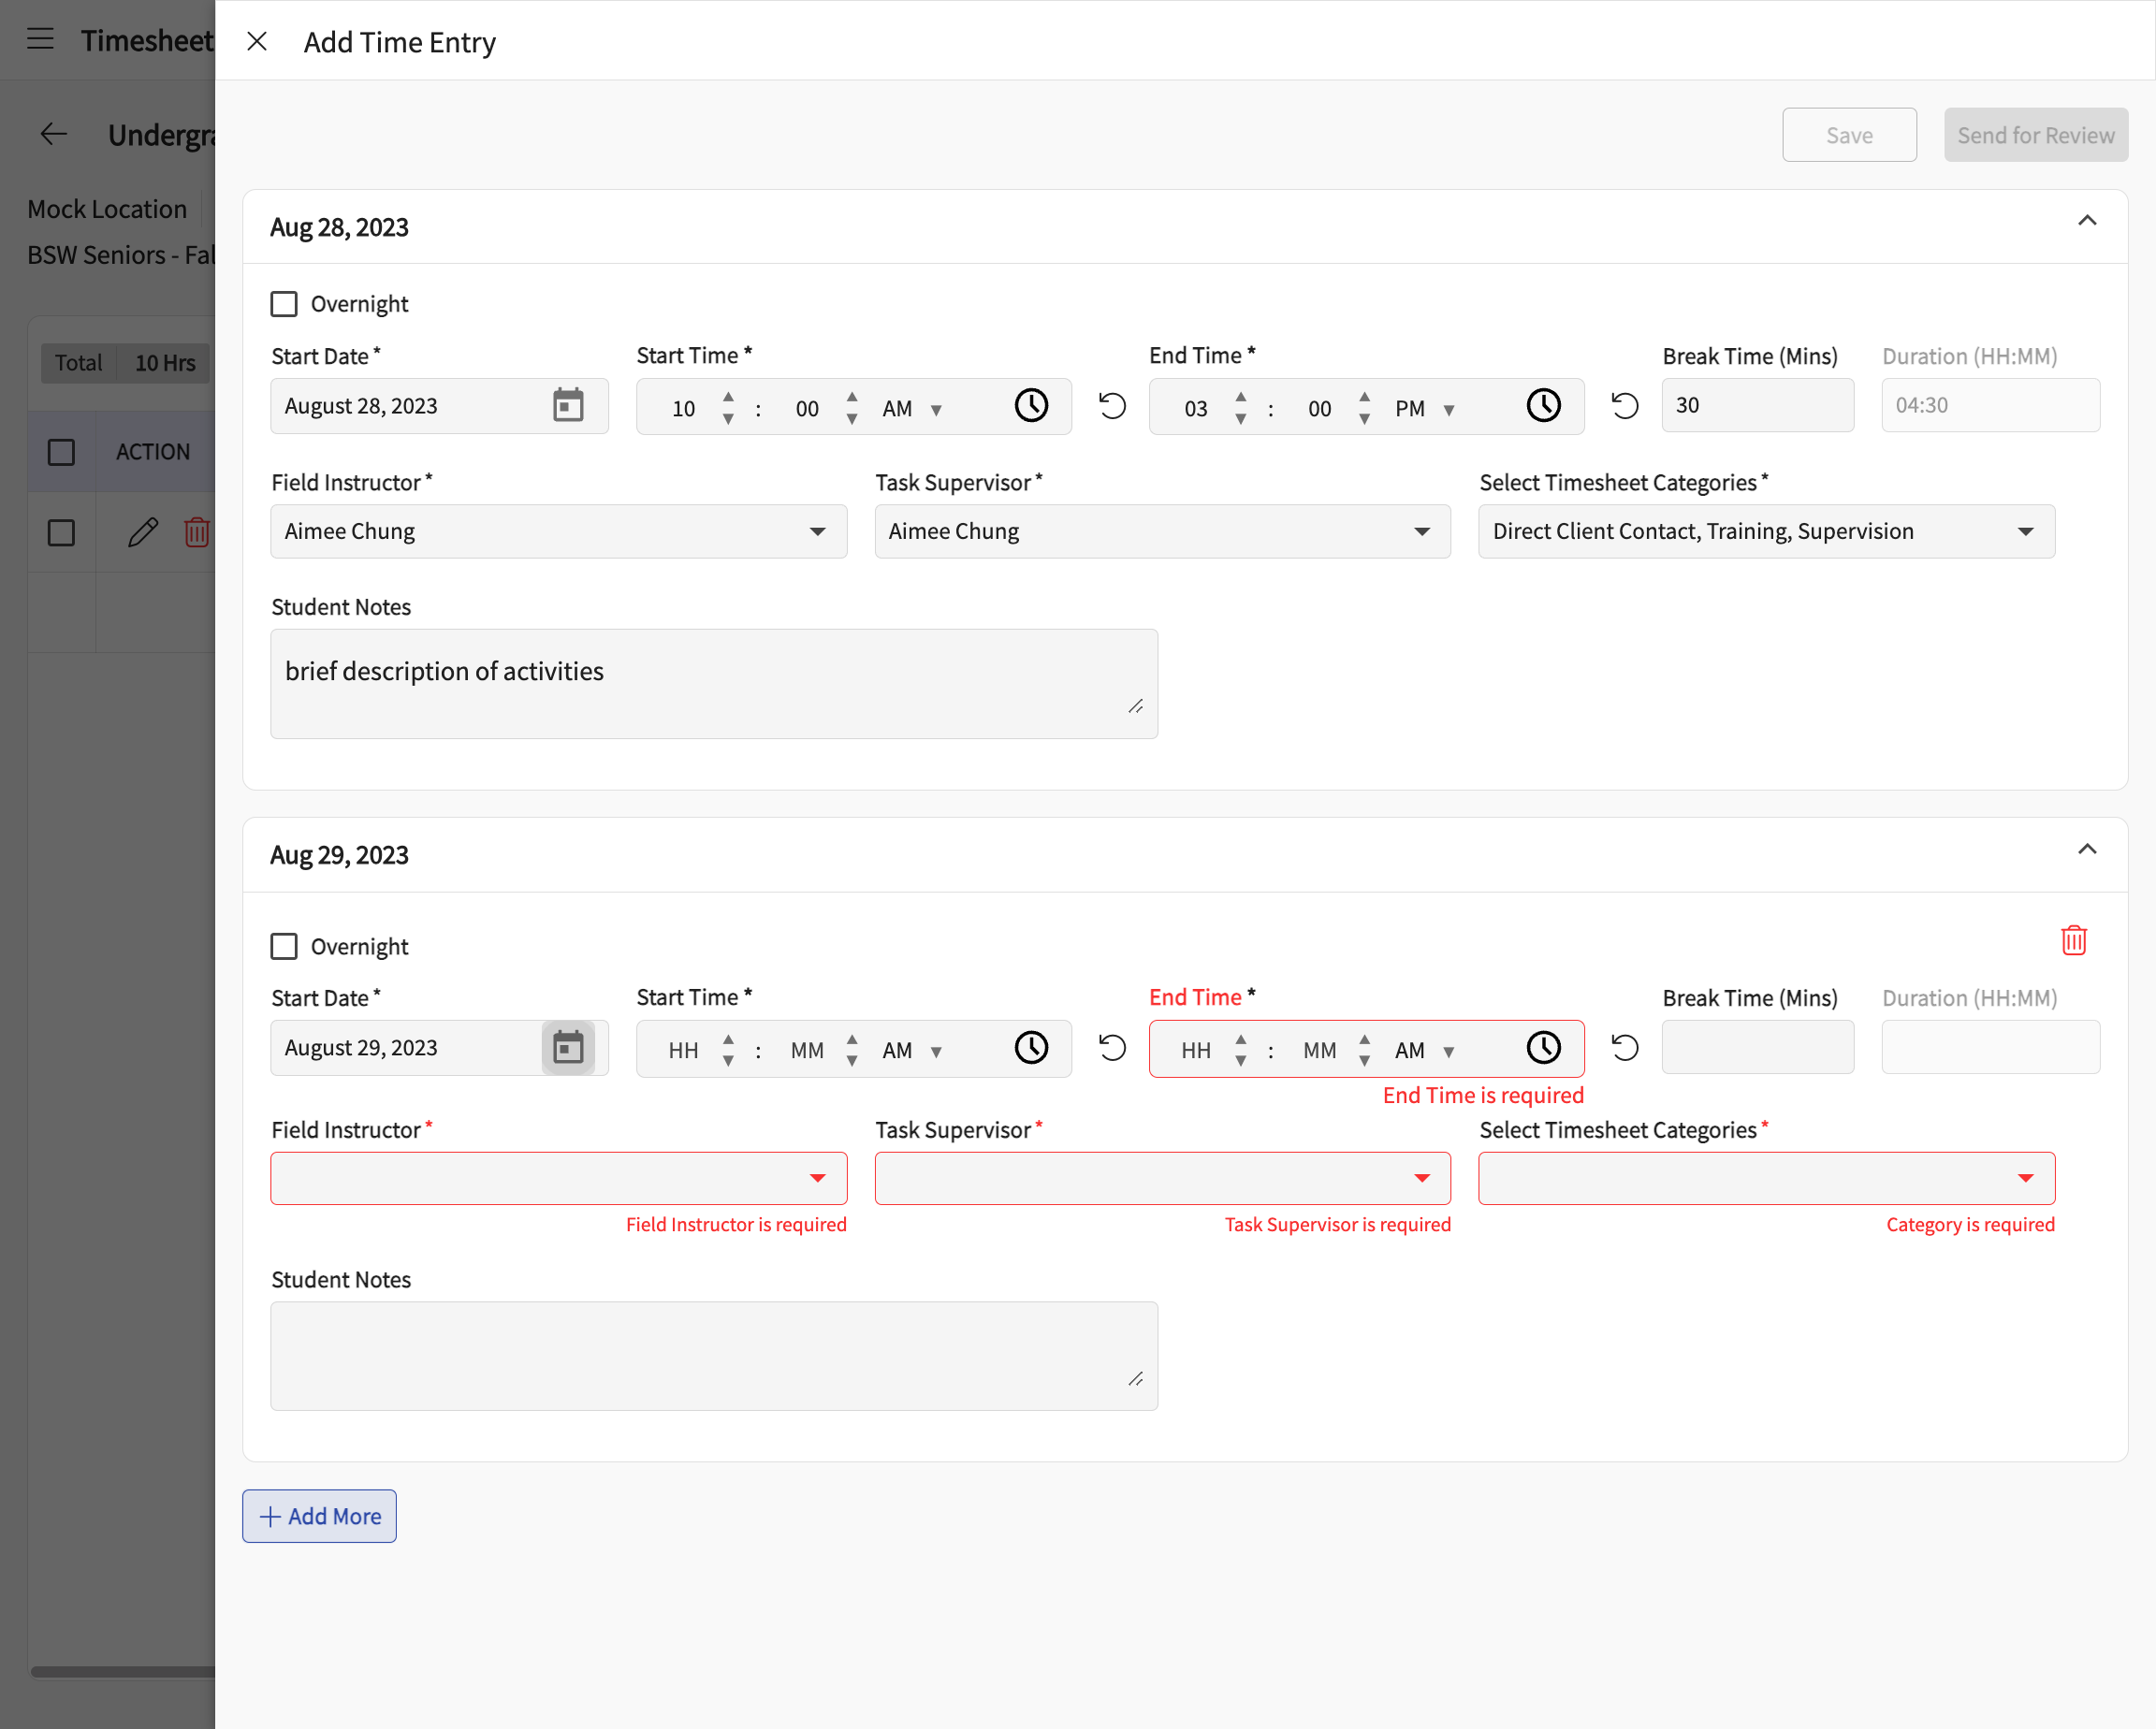Open clock picker for Aug 29 start time
Screen dimensions: 2156x1729
[x=1031, y=1048]
